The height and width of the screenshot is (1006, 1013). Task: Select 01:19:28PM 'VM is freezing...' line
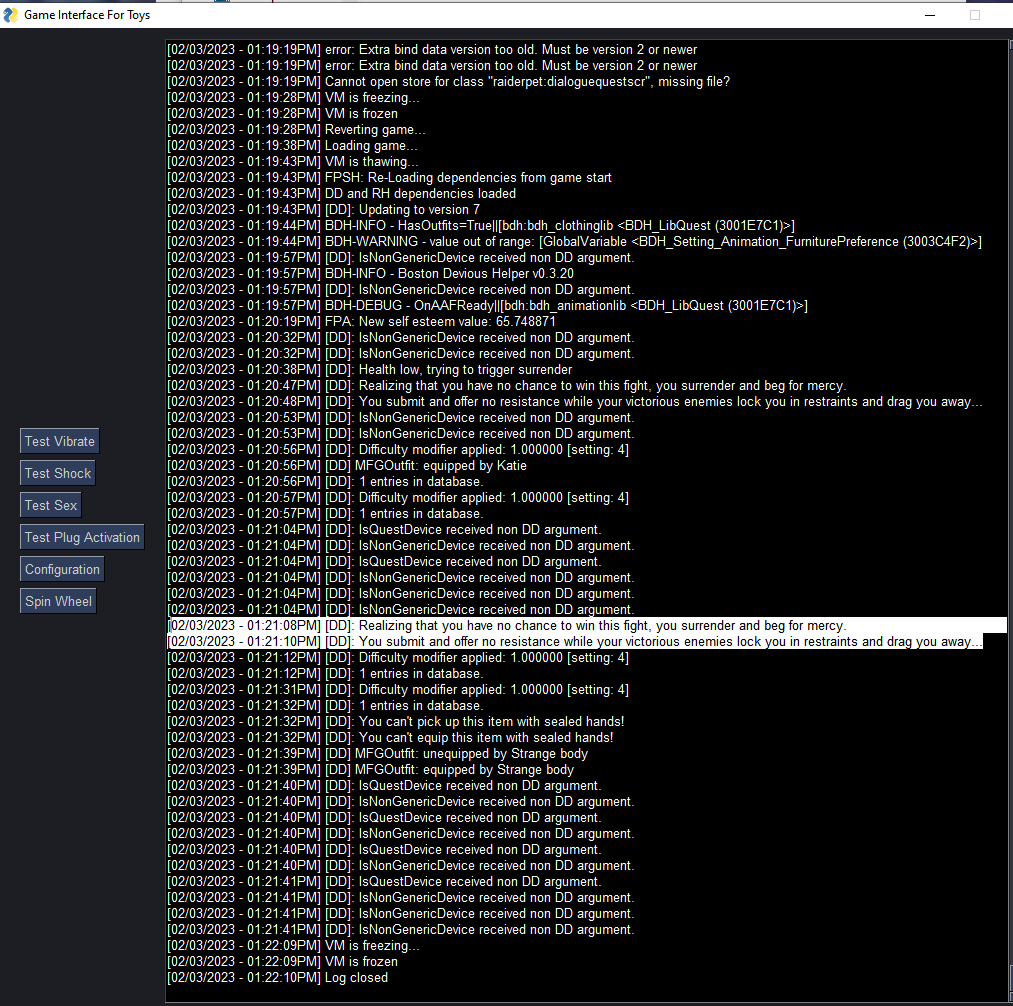(294, 98)
